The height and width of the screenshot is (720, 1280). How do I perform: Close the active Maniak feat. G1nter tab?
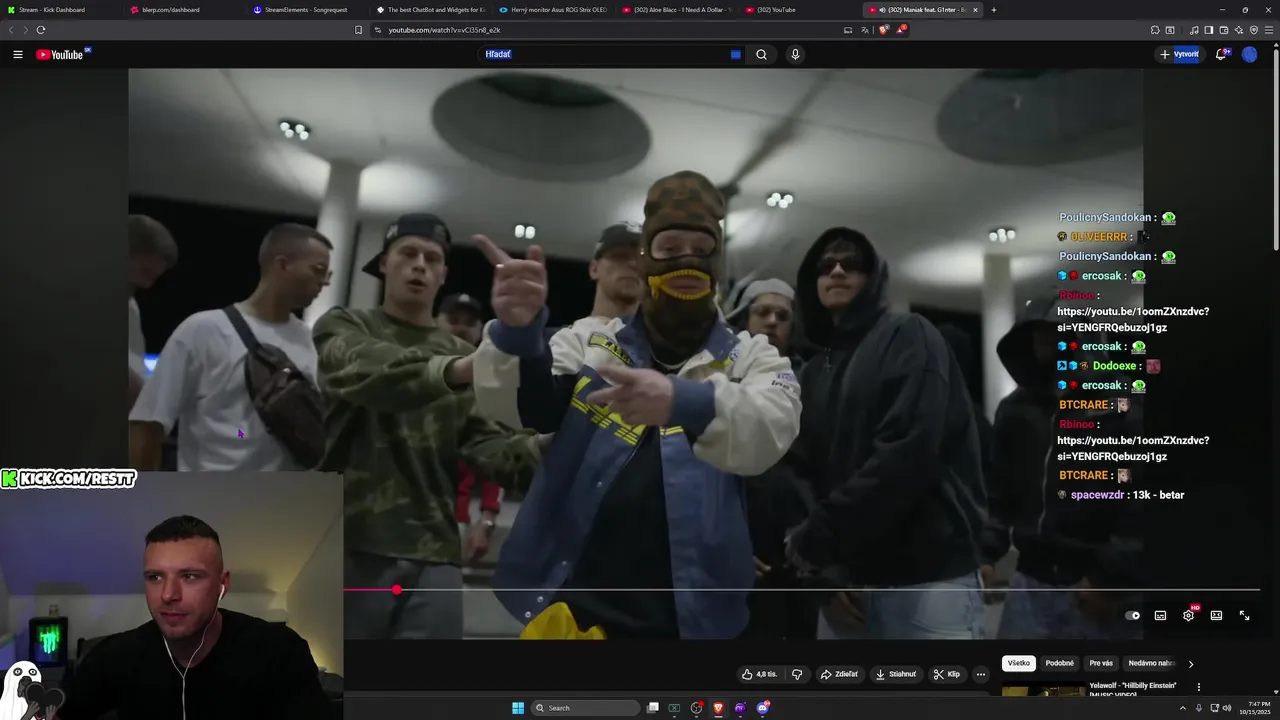(975, 10)
